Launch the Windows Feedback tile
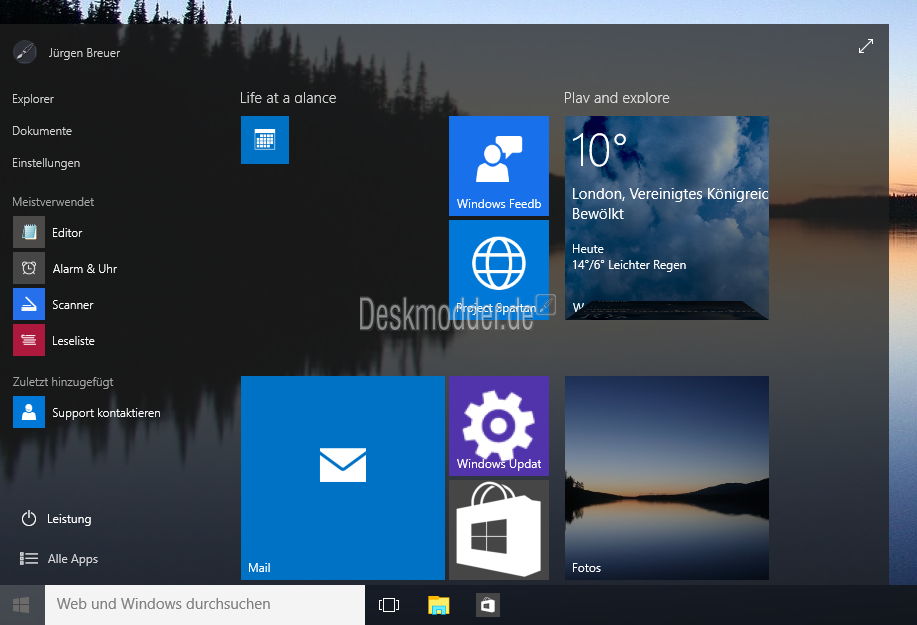Screen dimensions: 917x625 (x=499, y=165)
